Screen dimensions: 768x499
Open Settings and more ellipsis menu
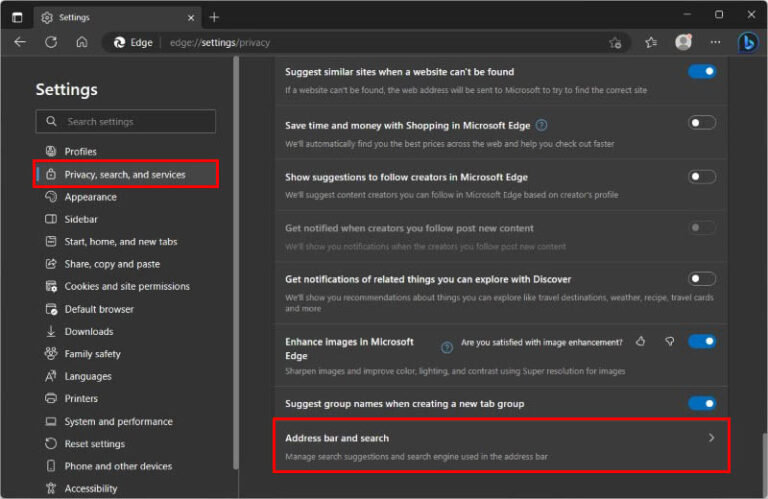point(716,42)
